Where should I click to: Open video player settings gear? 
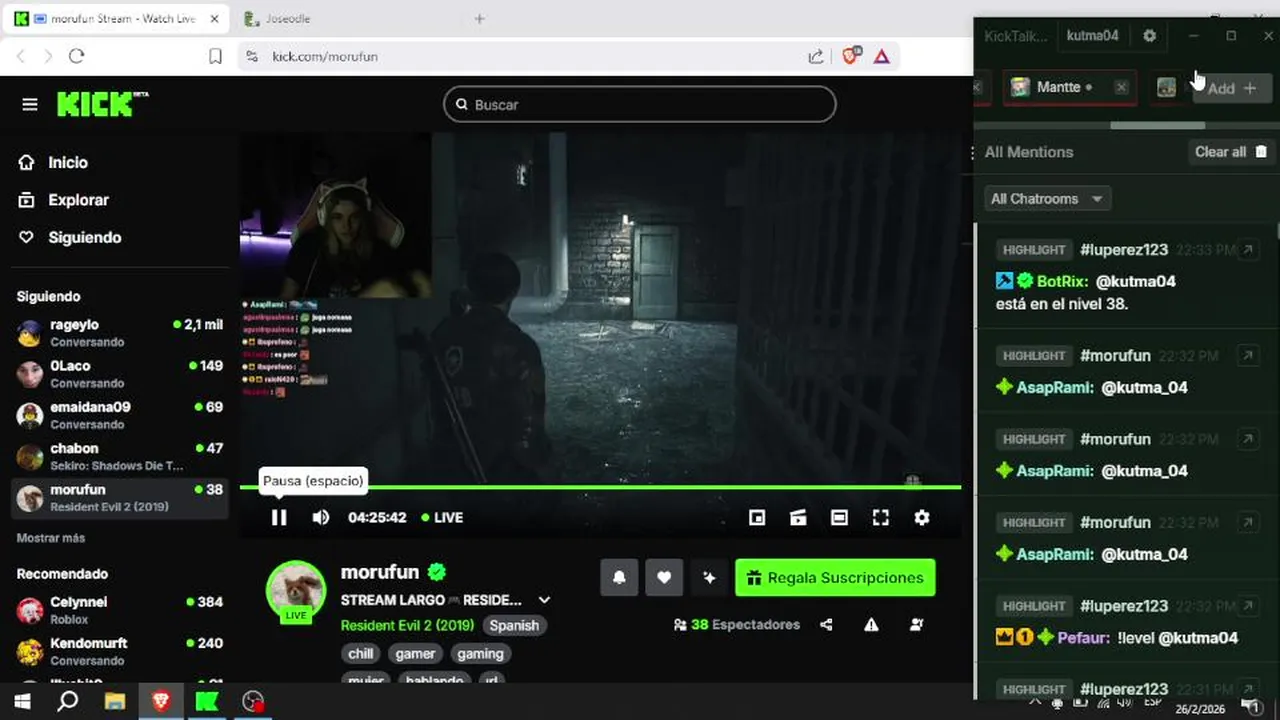pos(922,517)
